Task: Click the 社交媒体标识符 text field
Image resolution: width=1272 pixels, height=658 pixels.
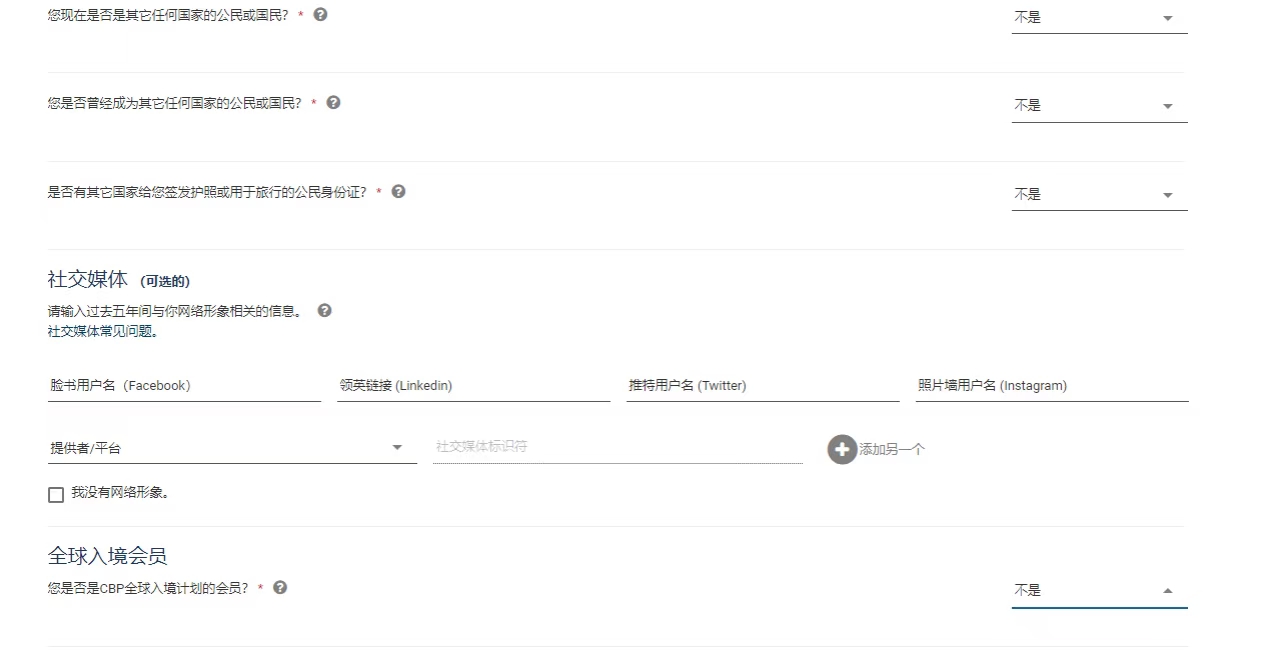Action: [617, 447]
